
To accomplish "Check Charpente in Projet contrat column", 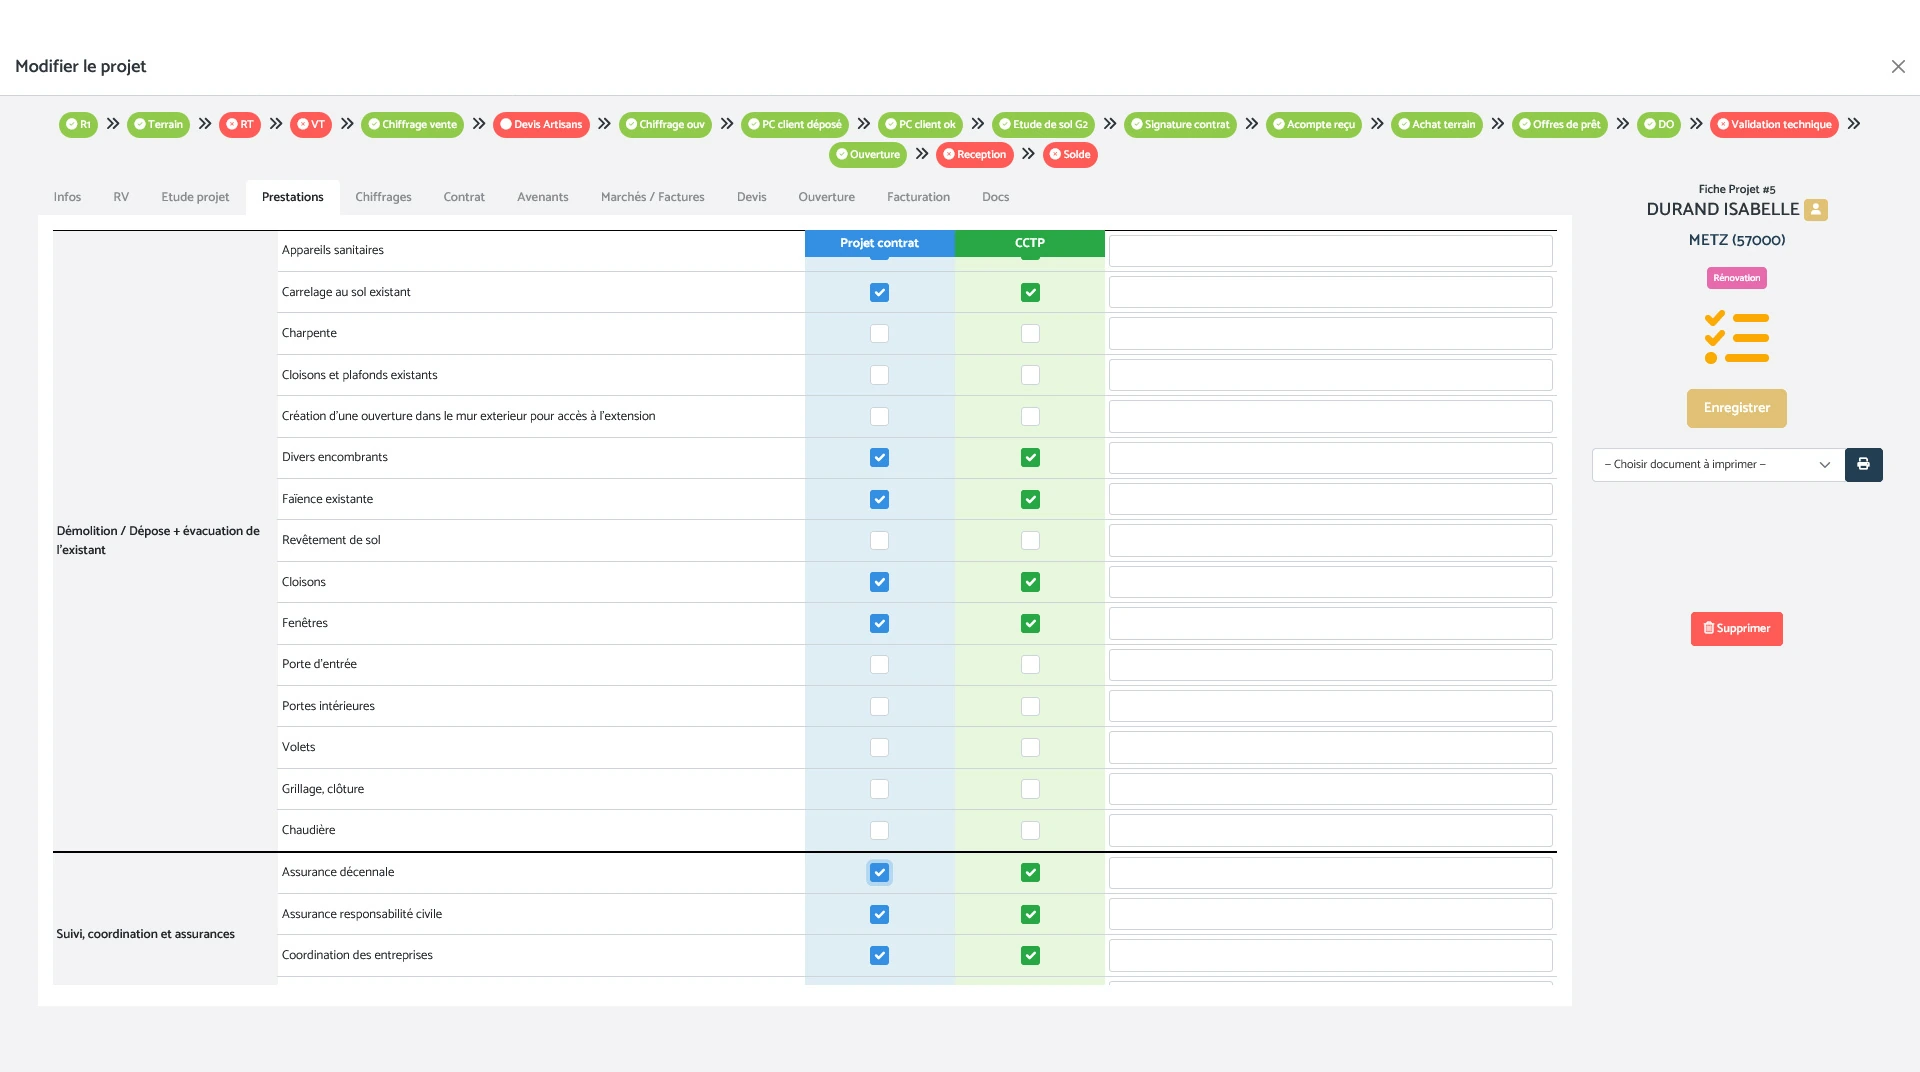I will point(879,334).
